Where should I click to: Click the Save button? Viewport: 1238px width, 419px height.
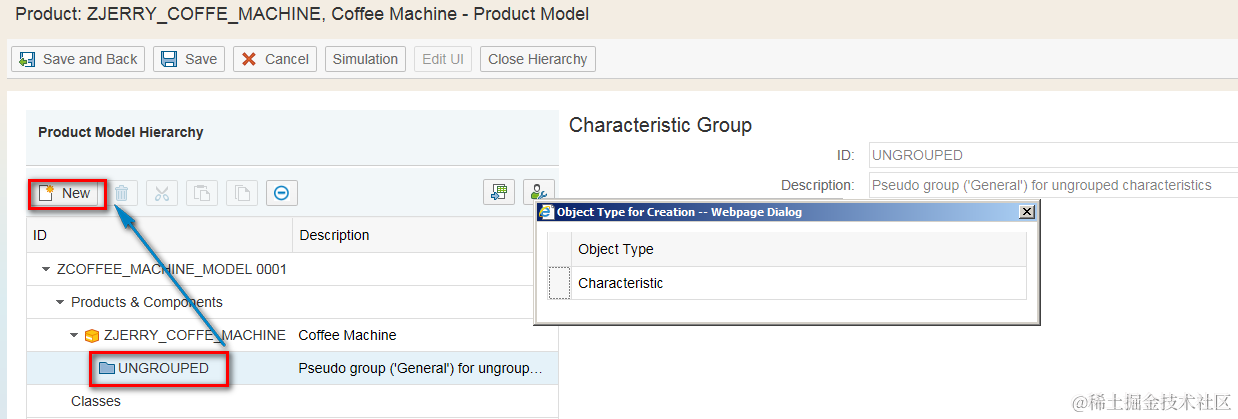point(189,59)
